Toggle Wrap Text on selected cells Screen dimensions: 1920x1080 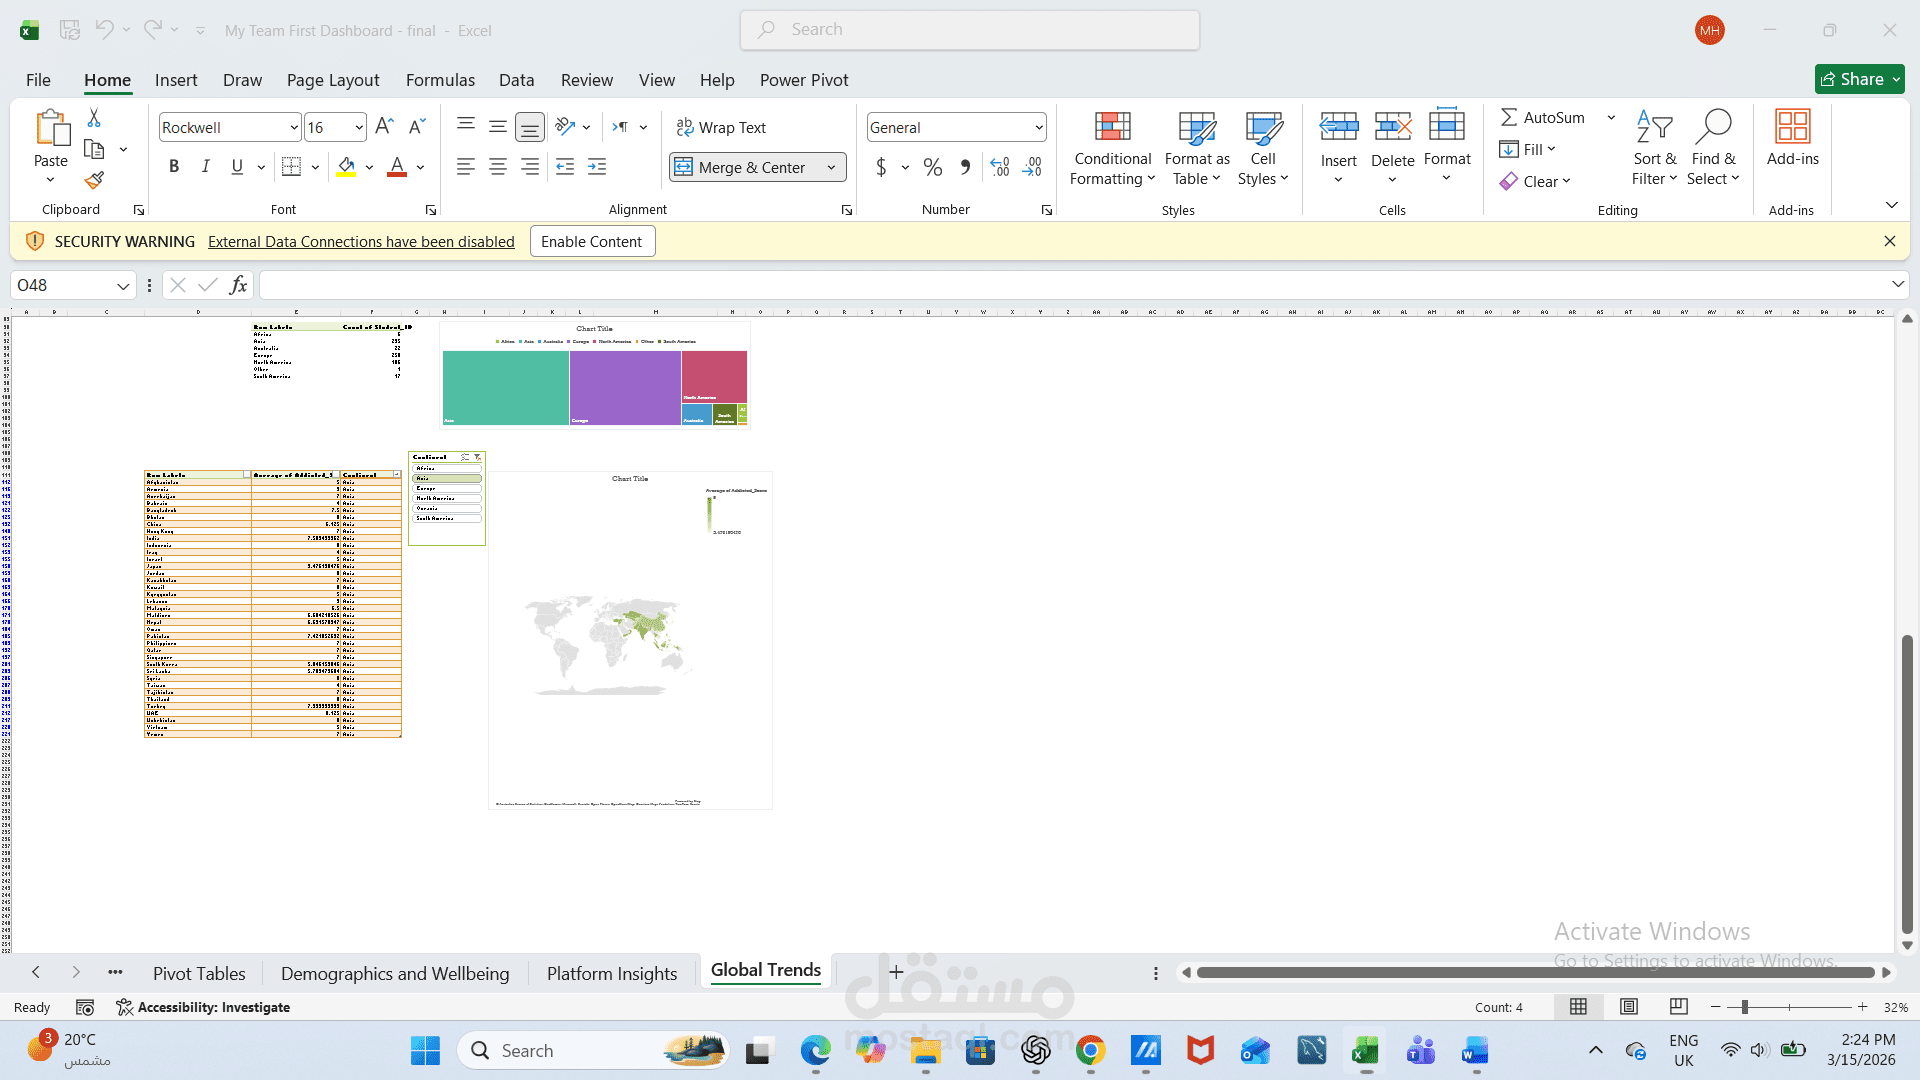point(721,127)
